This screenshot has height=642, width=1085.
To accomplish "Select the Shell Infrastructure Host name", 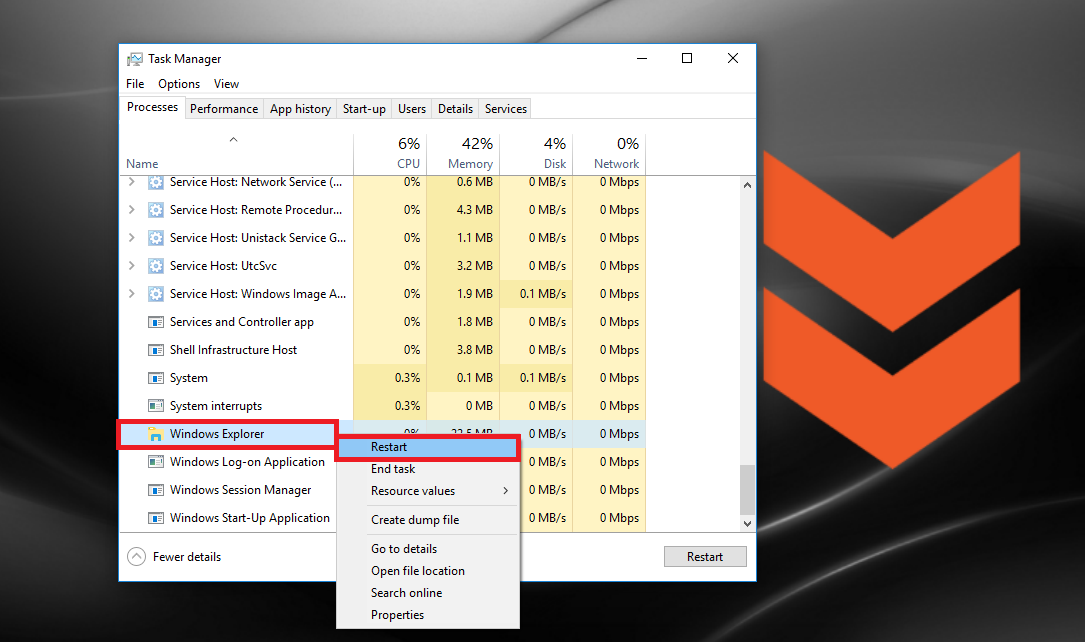I will click(x=233, y=350).
